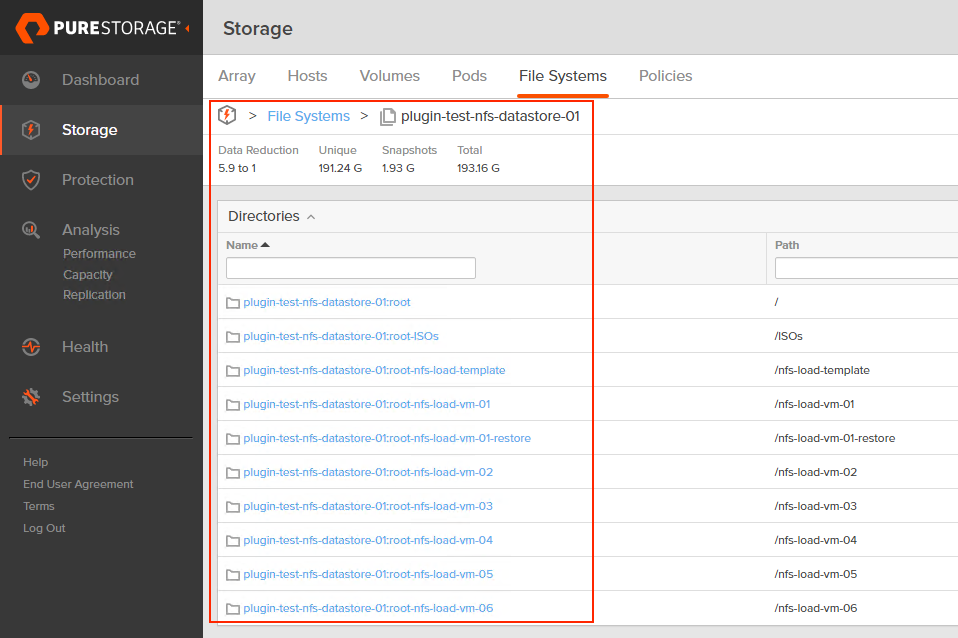The image size is (958, 638).
Task: Click the Dashboard gauge icon
Action: tap(31, 79)
